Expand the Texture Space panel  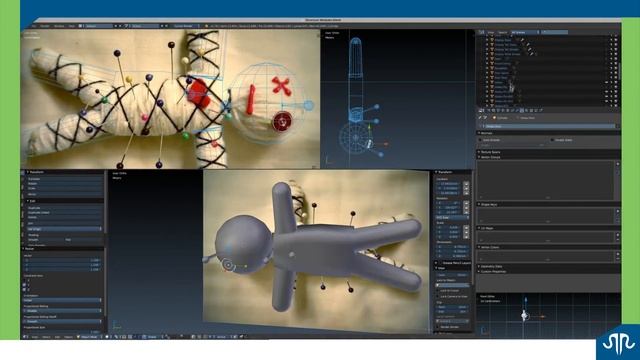point(491,152)
